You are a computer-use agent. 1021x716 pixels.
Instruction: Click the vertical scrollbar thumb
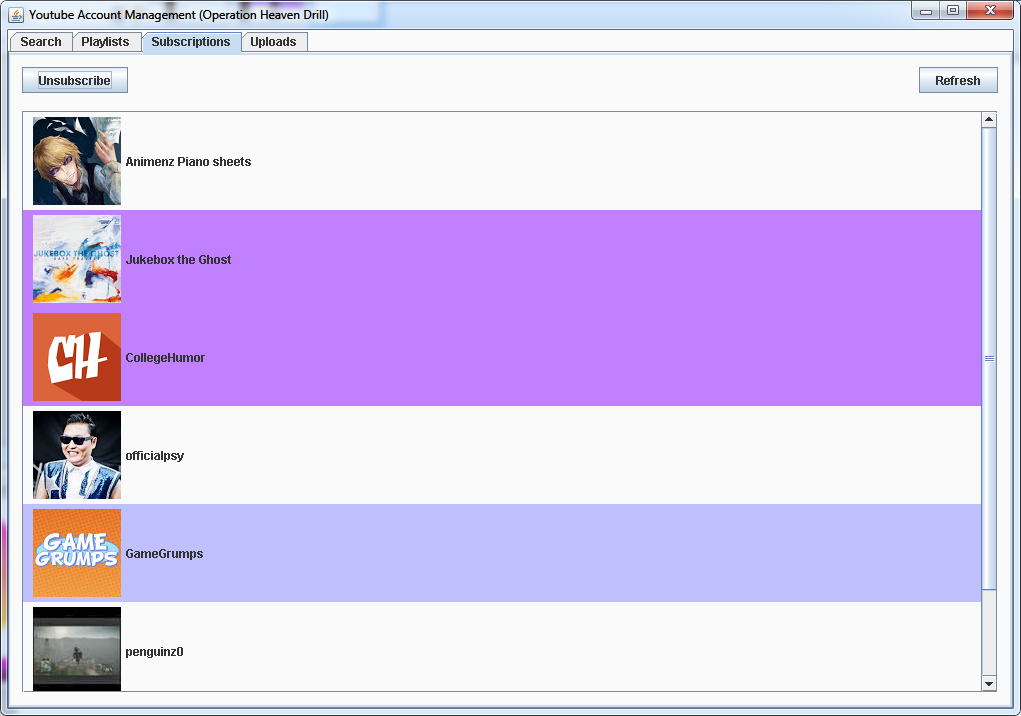pyautogui.click(x=989, y=359)
